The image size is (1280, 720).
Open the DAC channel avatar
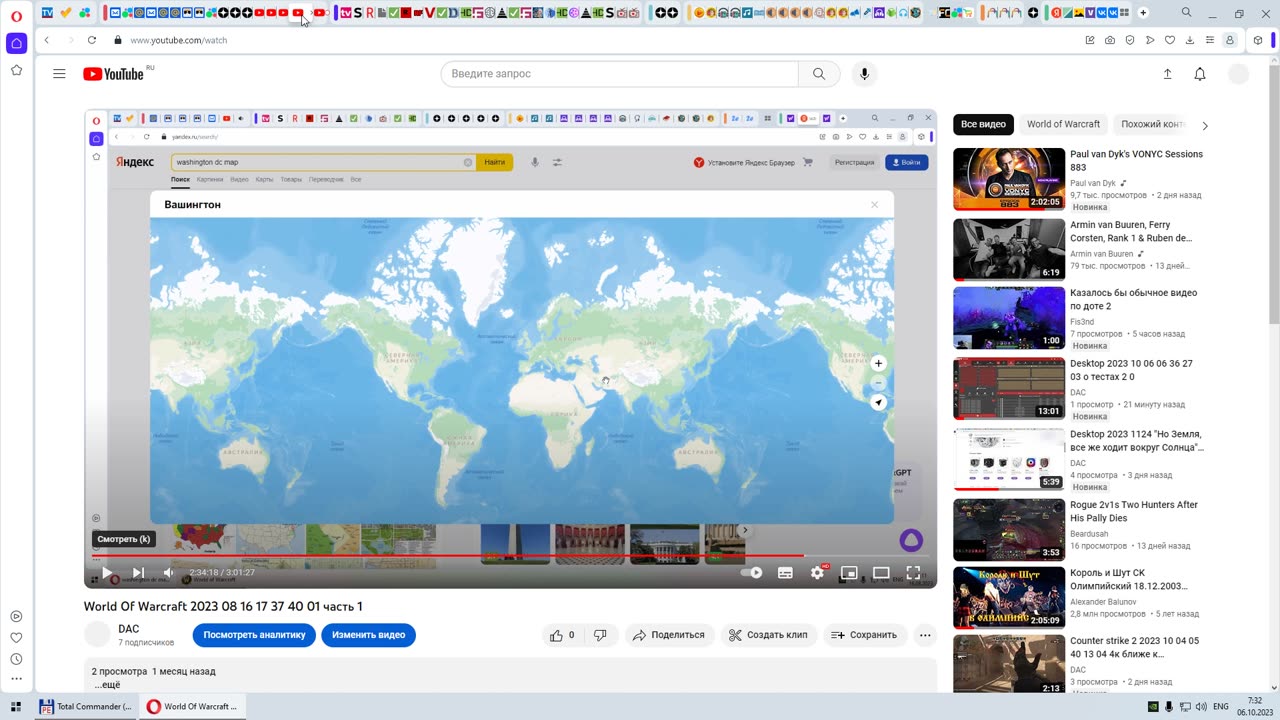97,634
